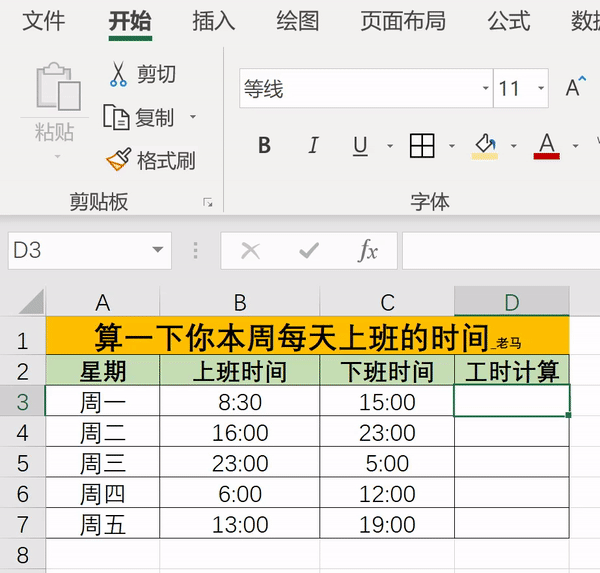Expand Borders dropdown arrow
Image resolution: width=600 pixels, height=573 pixels.
(x=452, y=146)
